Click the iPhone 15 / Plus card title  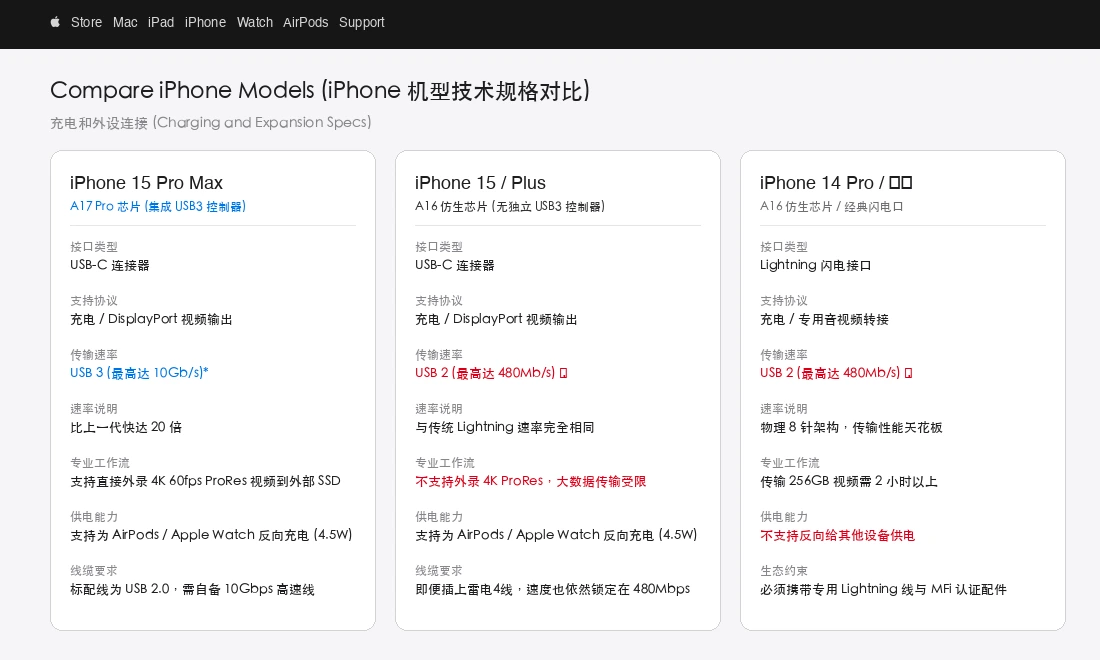[480, 183]
